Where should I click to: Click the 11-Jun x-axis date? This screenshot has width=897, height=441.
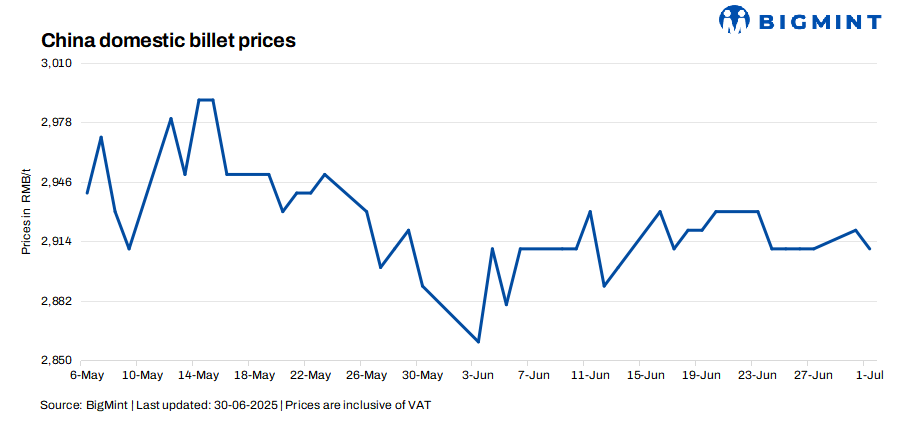(x=590, y=376)
